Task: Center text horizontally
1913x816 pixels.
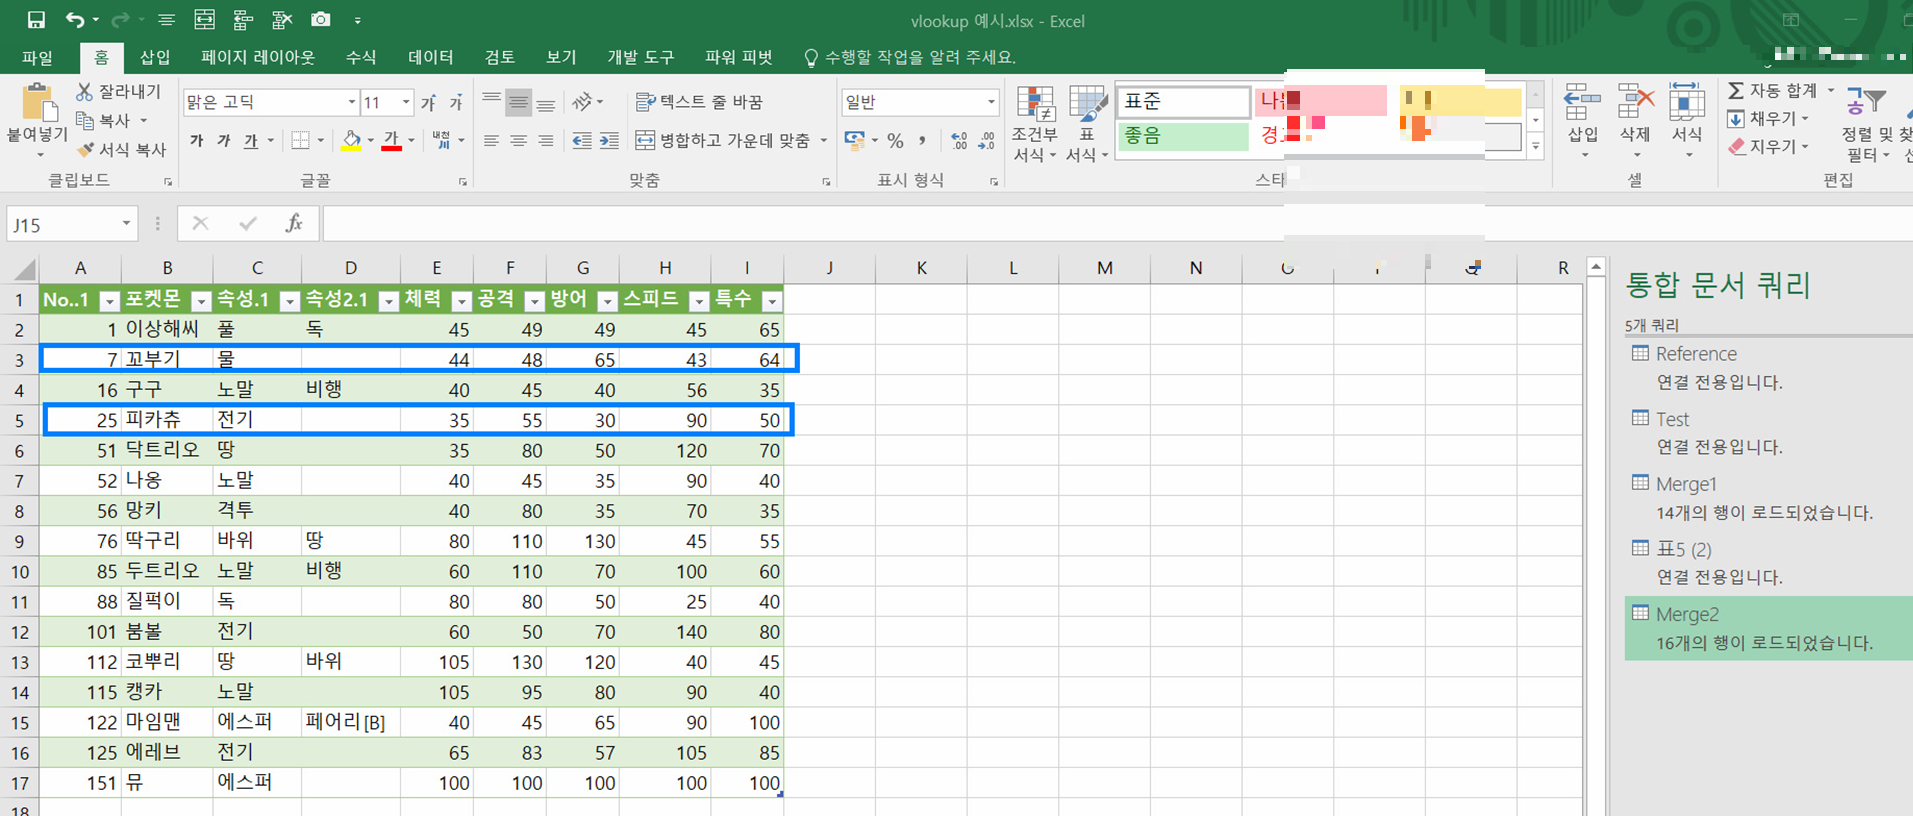Action: click(518, 141)
